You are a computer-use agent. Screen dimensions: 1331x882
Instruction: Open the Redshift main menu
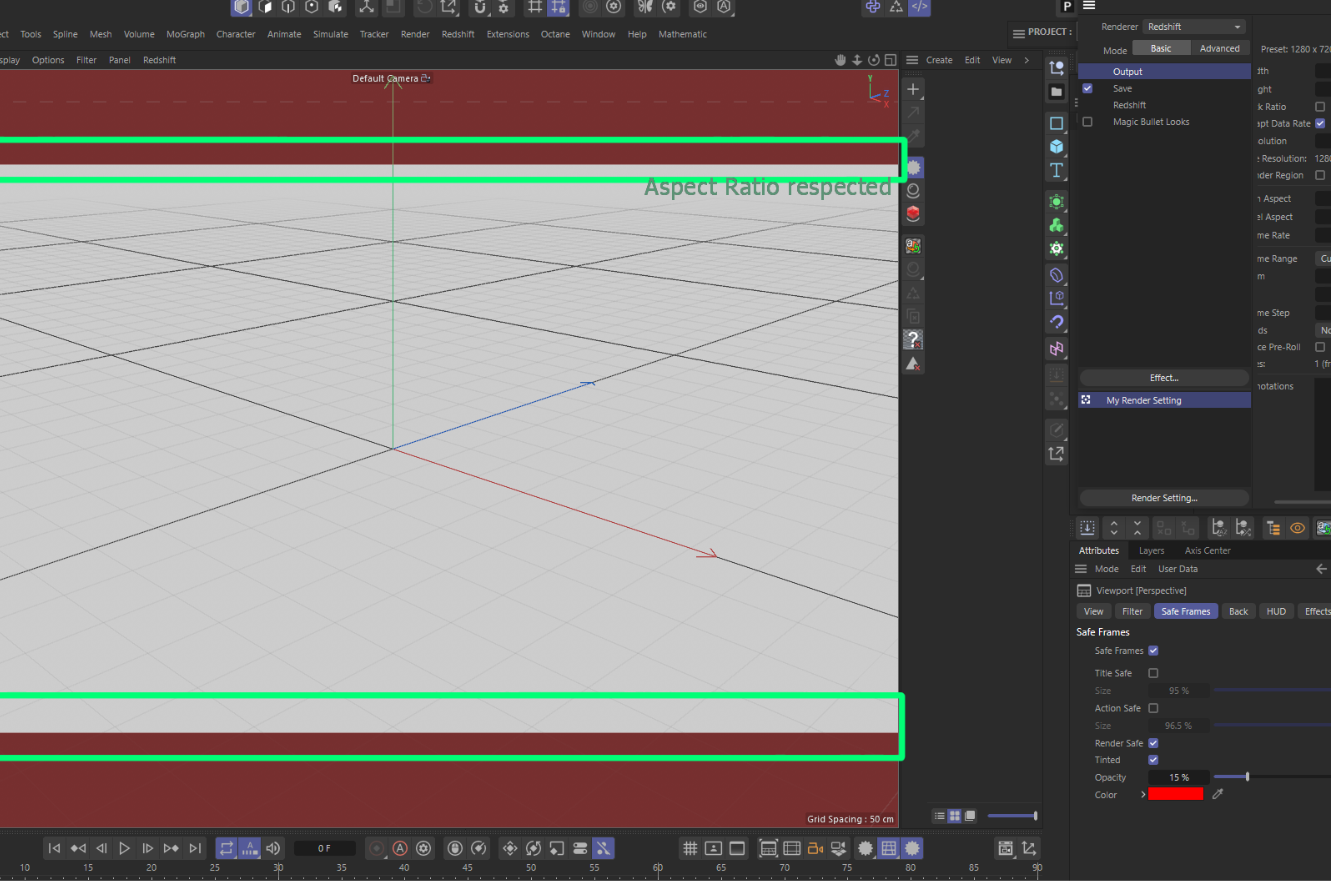[458, 34]
